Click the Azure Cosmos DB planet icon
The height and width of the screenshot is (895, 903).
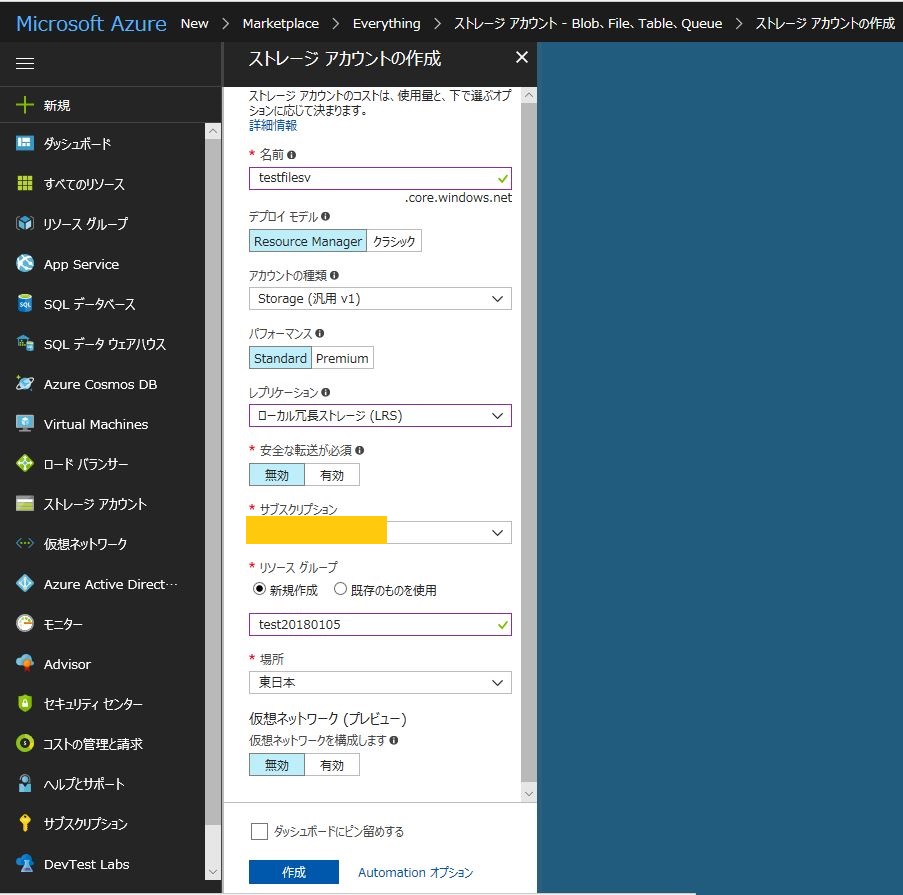pyautogui.click(x=25, y=383)
